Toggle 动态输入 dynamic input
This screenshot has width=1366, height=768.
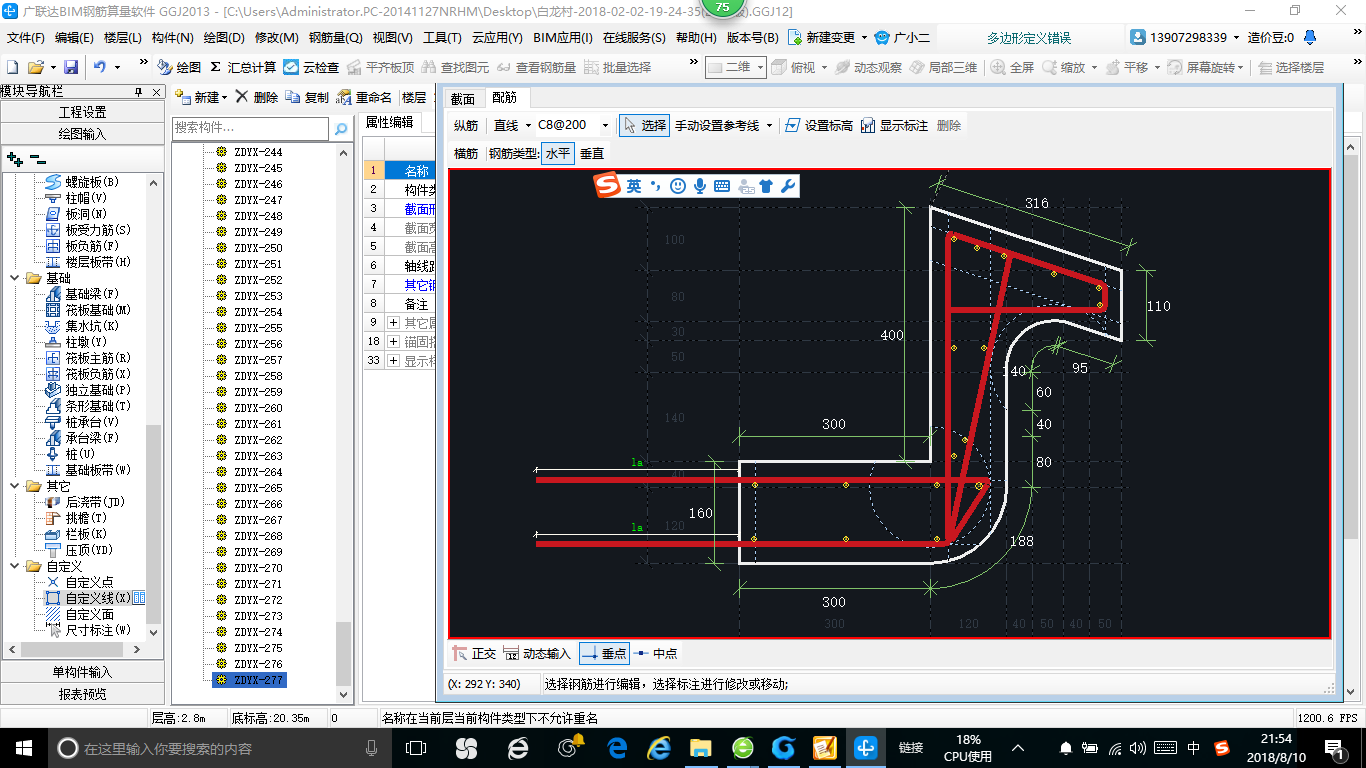click(x=537, y=653)
